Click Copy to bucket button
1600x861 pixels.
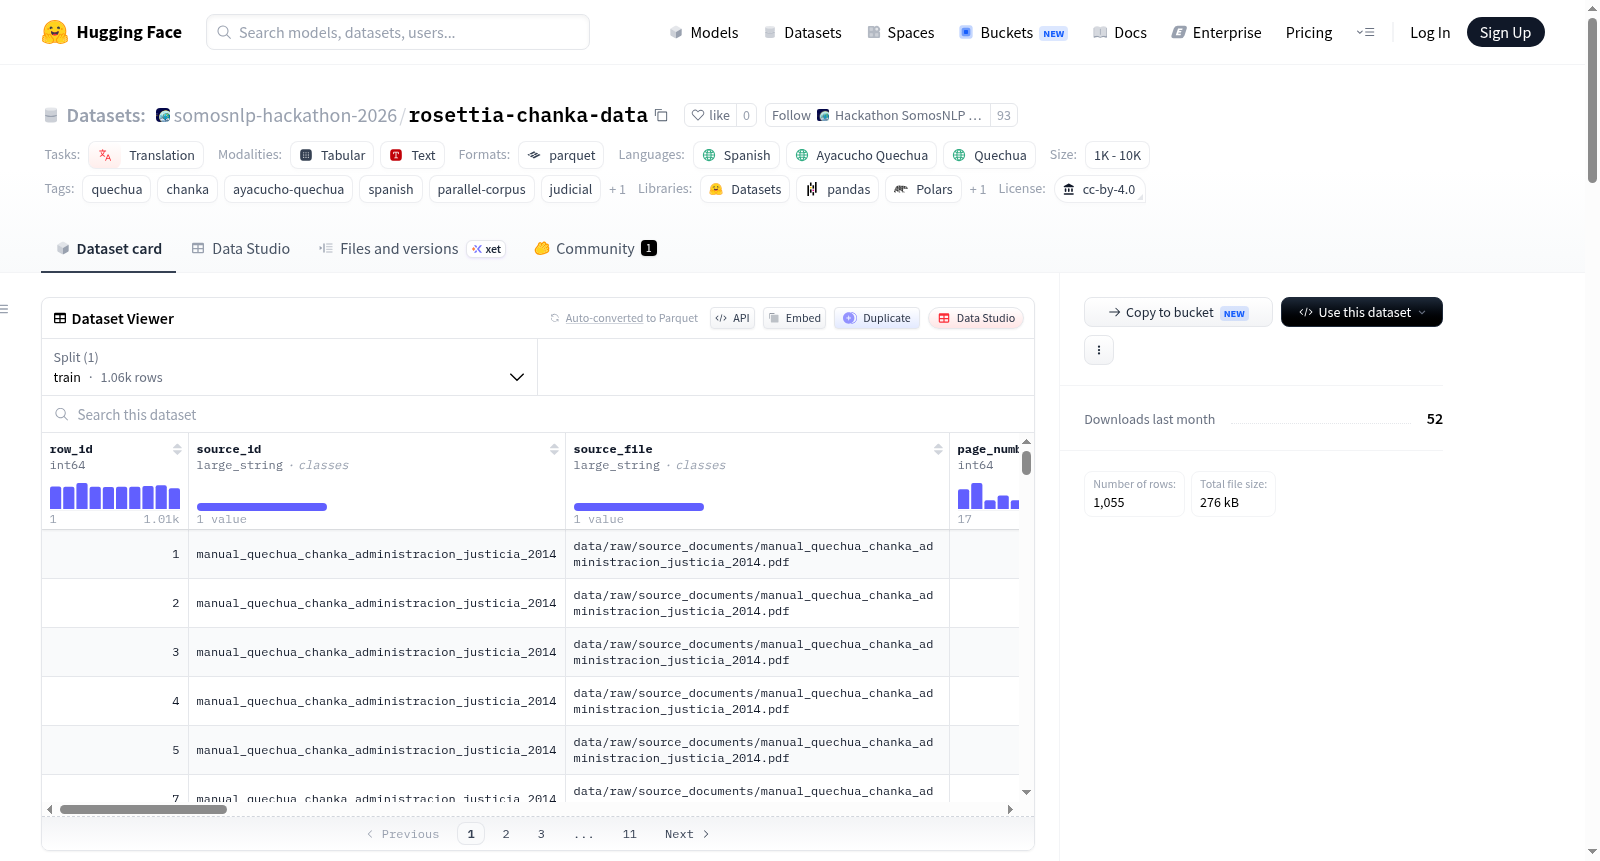point(1178,312)
